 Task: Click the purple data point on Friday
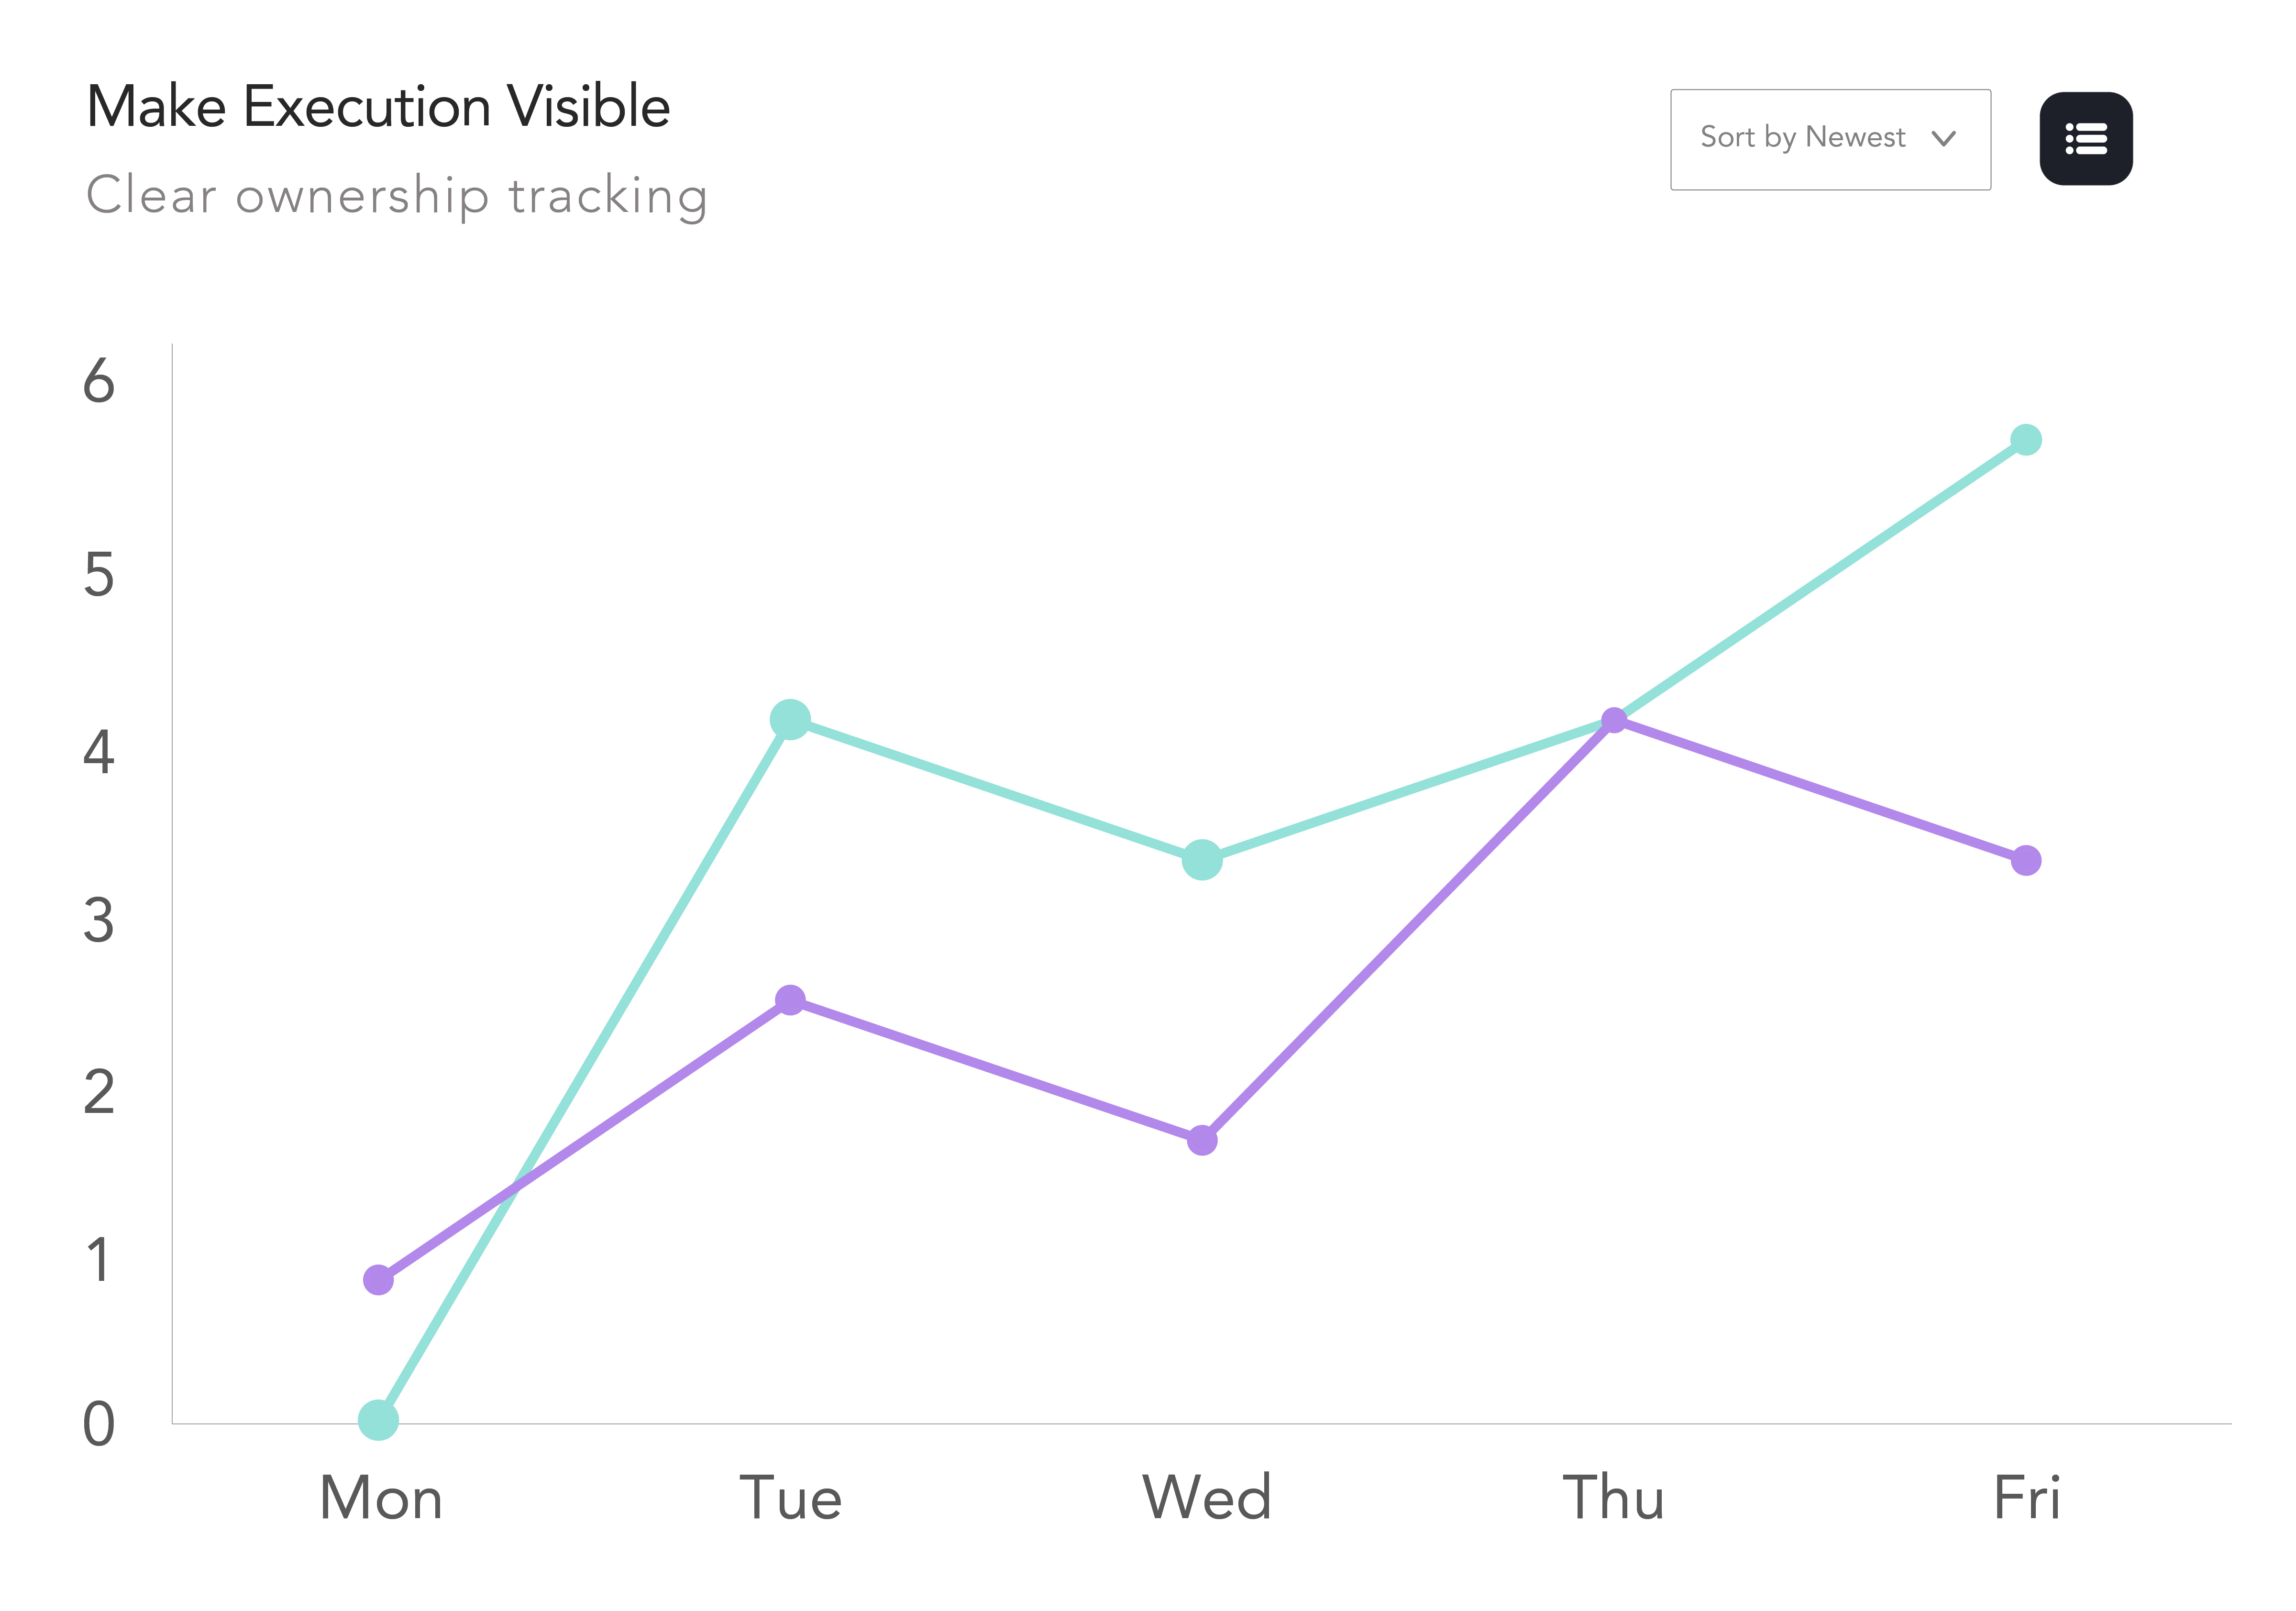click(x=2026, y=860)
